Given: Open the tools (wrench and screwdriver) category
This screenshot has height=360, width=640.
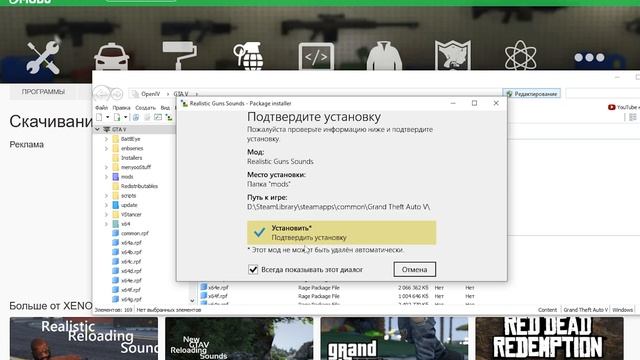Looking at the screenshot, I should click(43, 58).
